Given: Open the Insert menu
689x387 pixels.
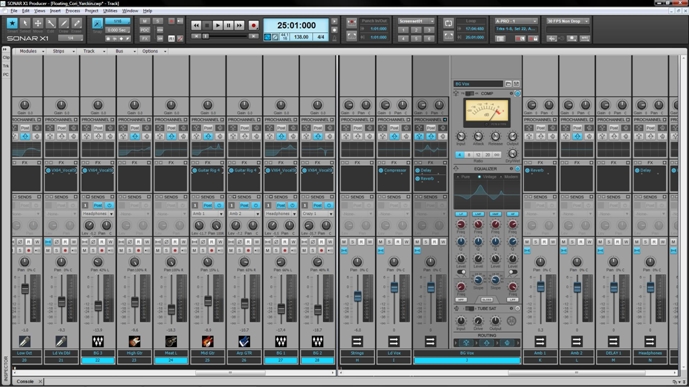Looking at the screenshot, I should point(55,11).
